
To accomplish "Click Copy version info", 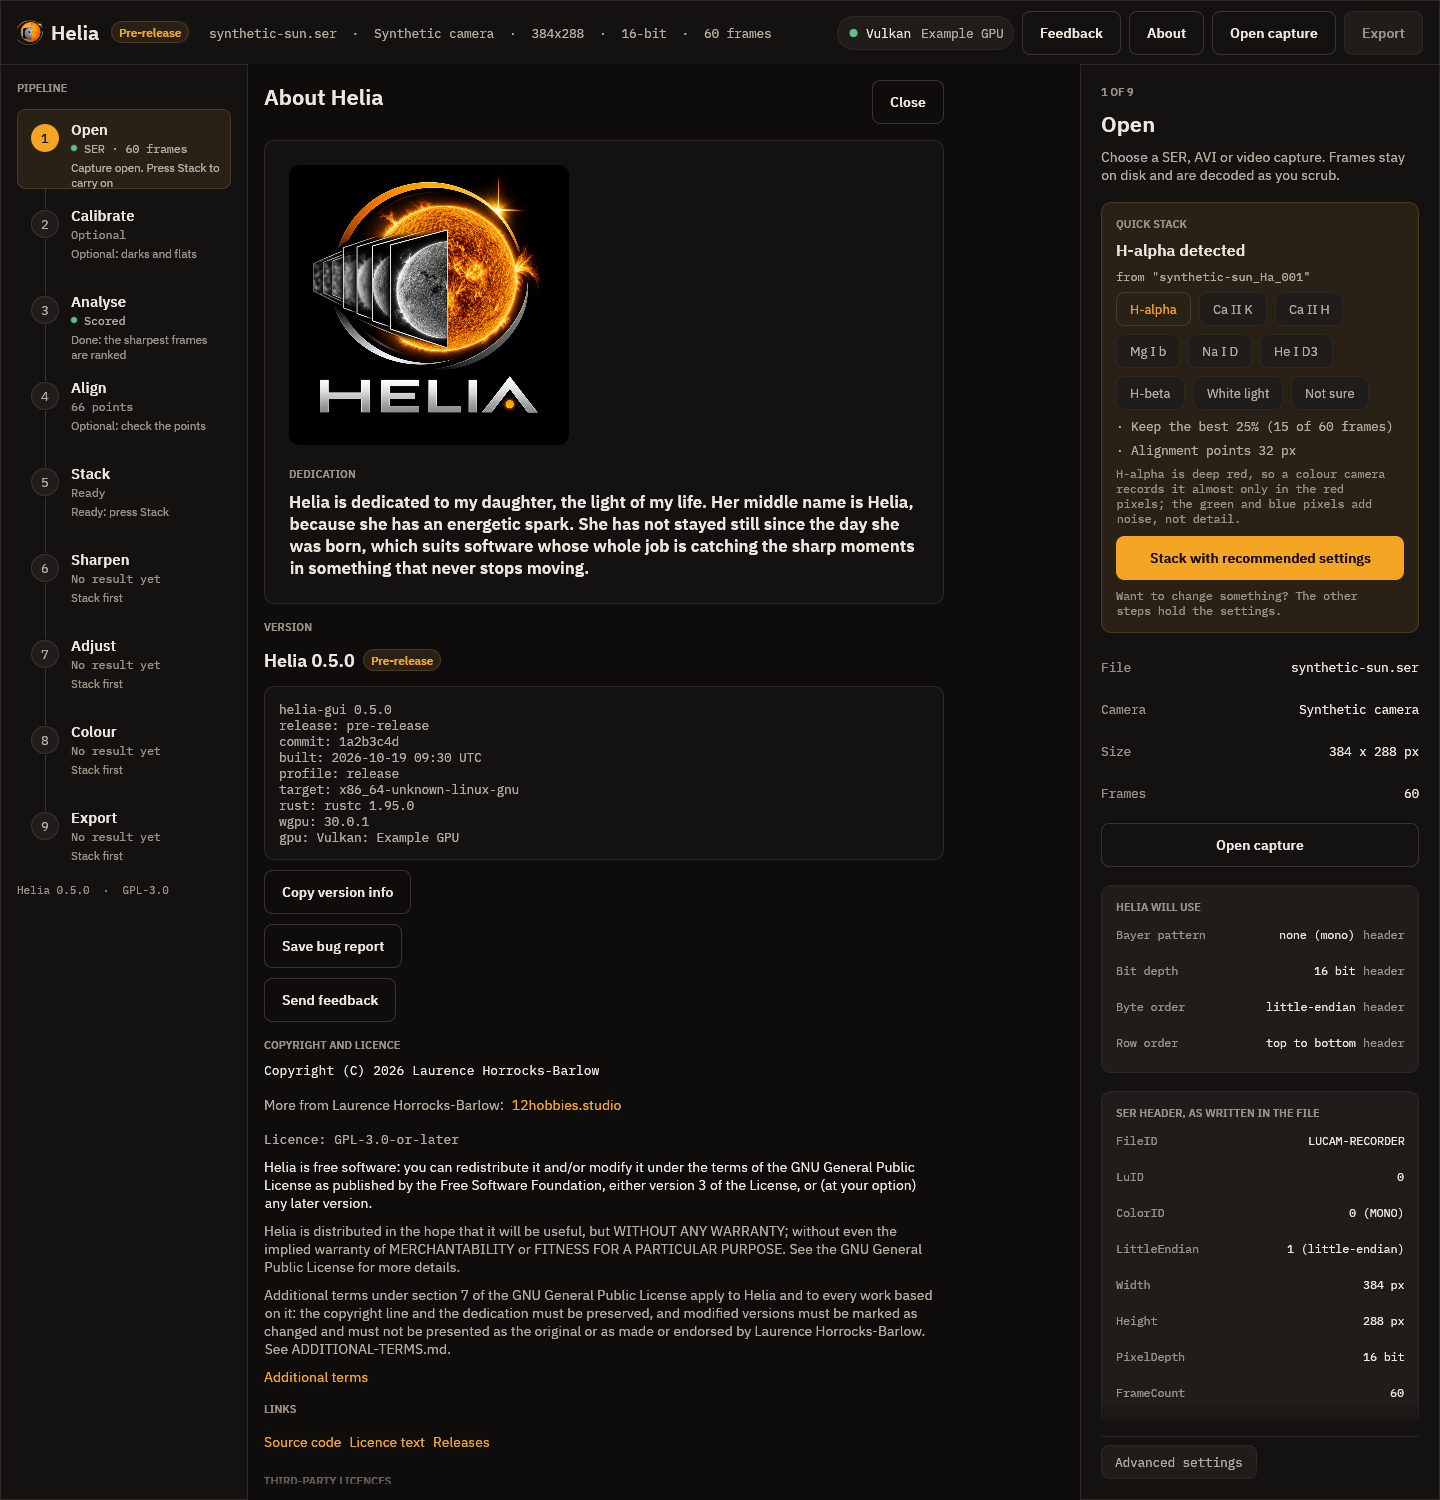I will coord(337,892).
